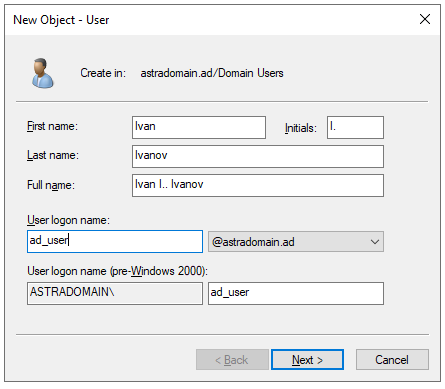Proceed with the Next button
This screenshot has height=389, width=445.
coord(307,360)
